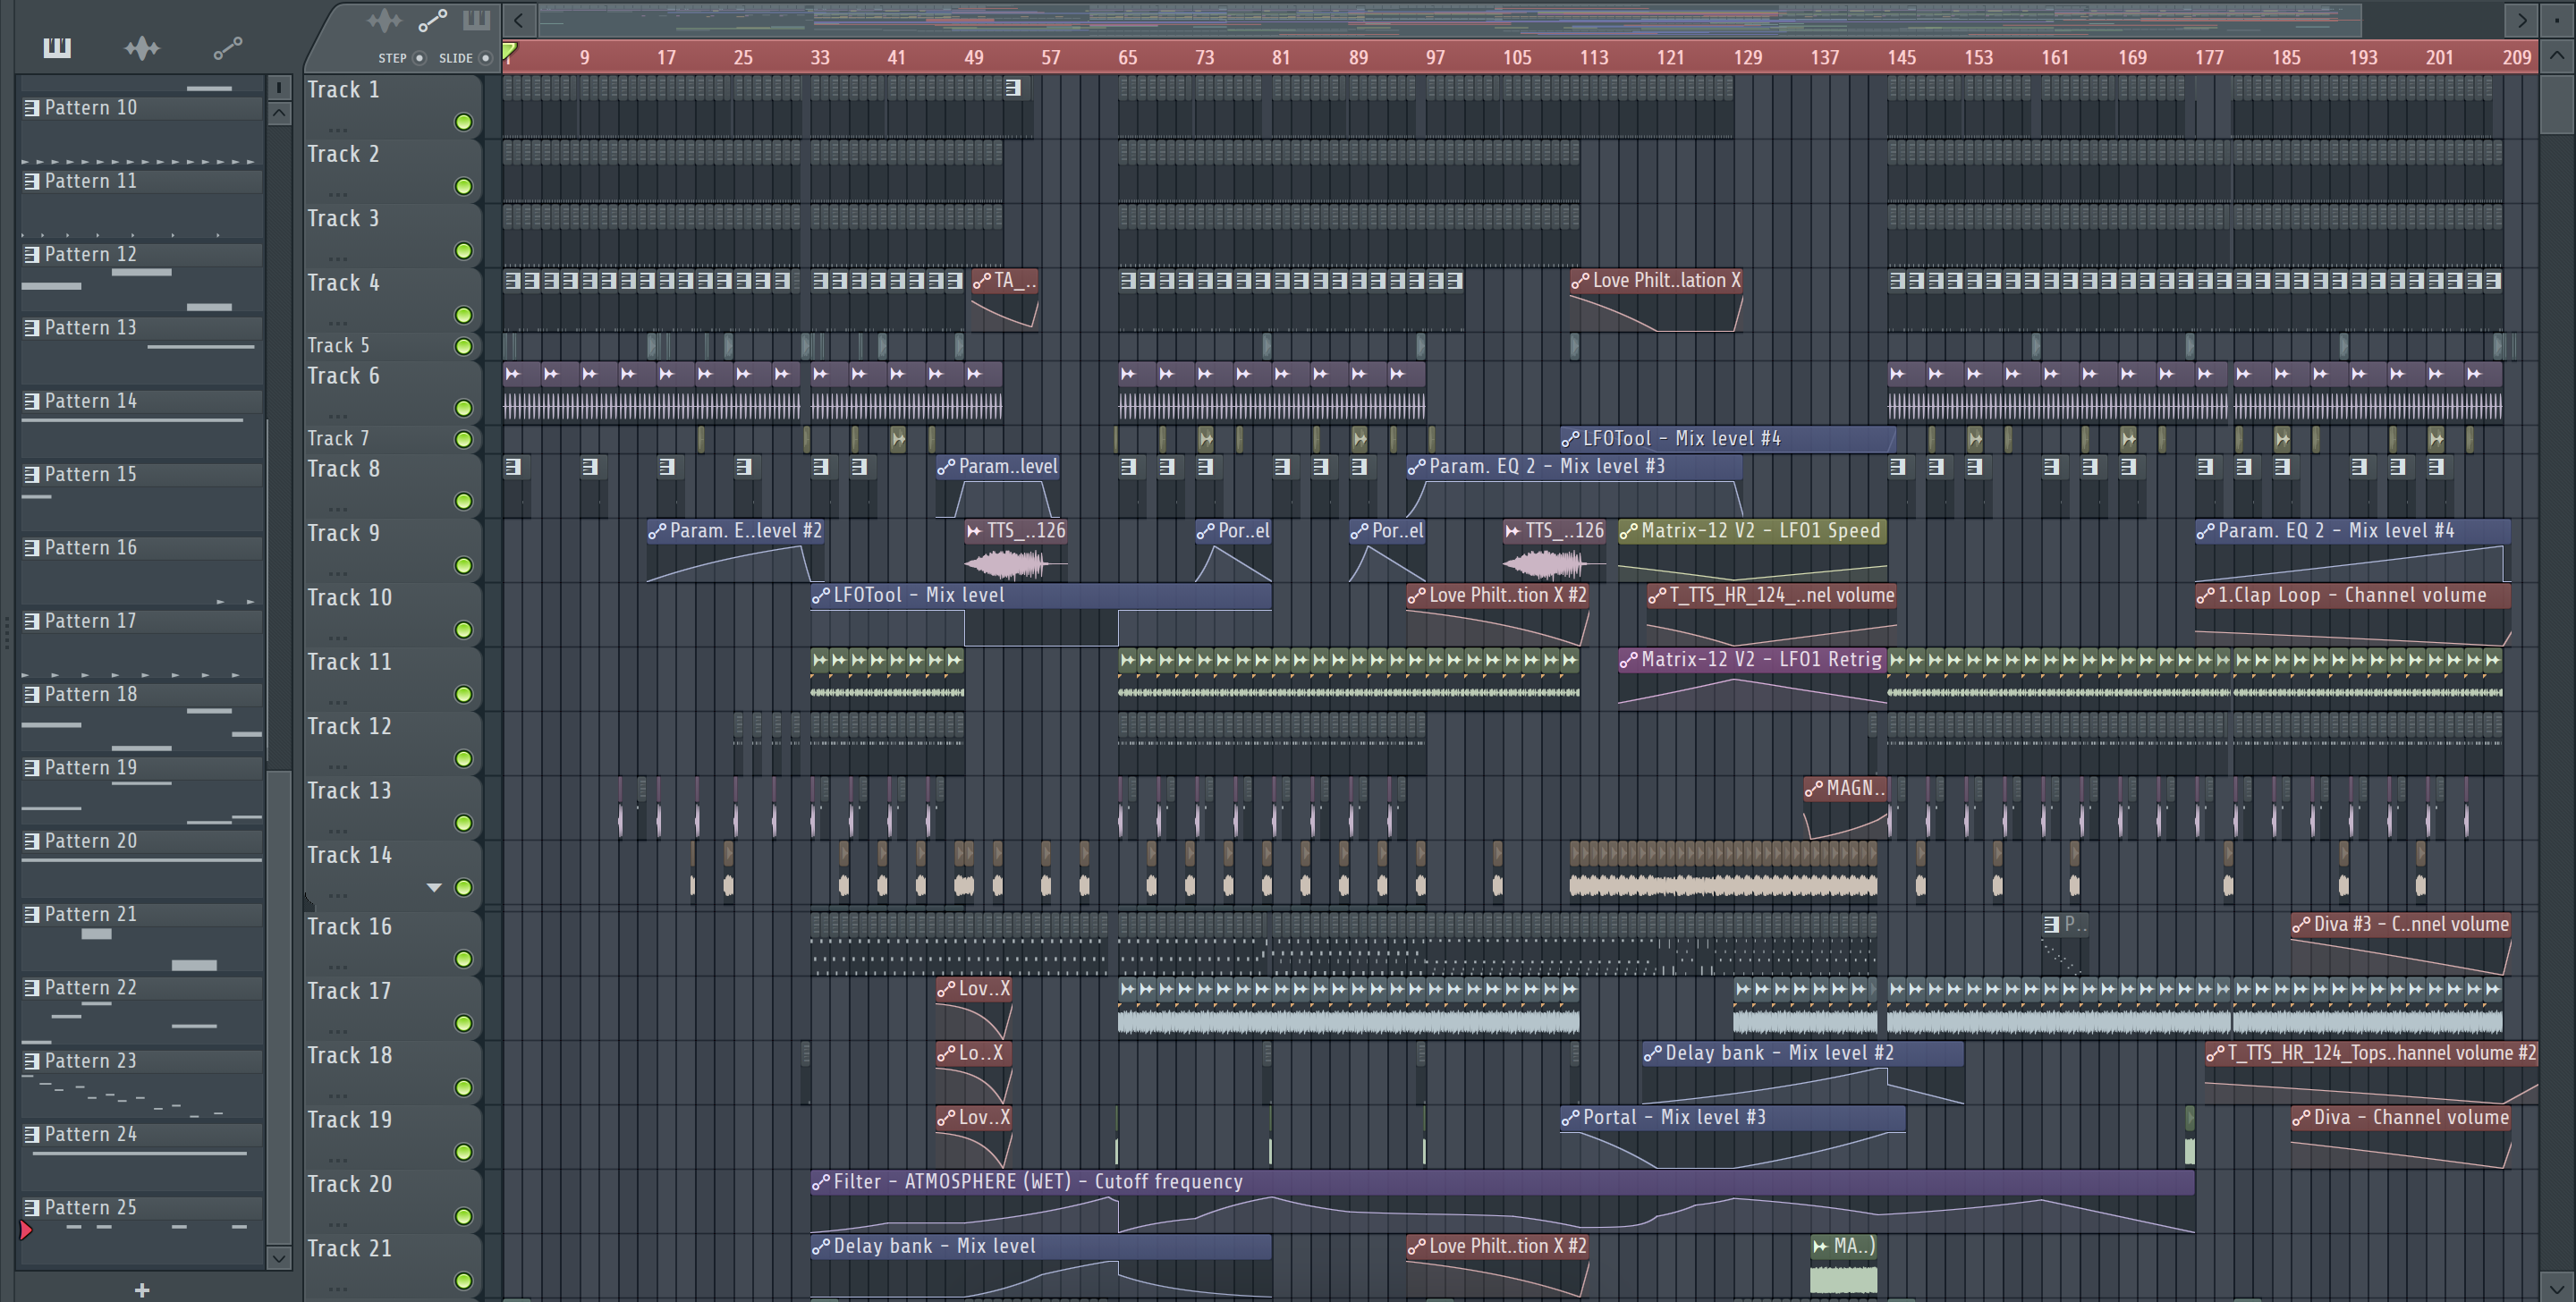The width and height of the screenshot is (2576, 1302).
Task: Click the playlist vertical scroll up arrow
Action: click(2556, 56)
